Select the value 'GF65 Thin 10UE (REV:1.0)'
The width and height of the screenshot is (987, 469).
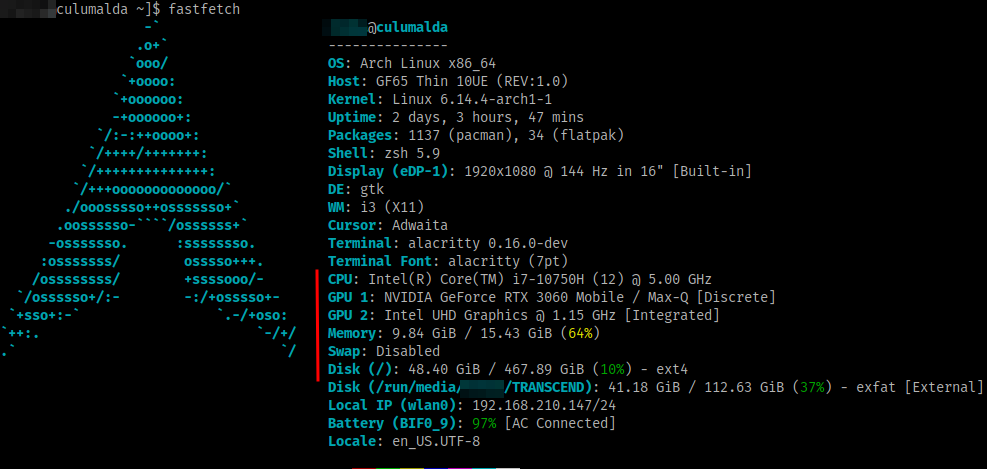click(x=472, y=82)
